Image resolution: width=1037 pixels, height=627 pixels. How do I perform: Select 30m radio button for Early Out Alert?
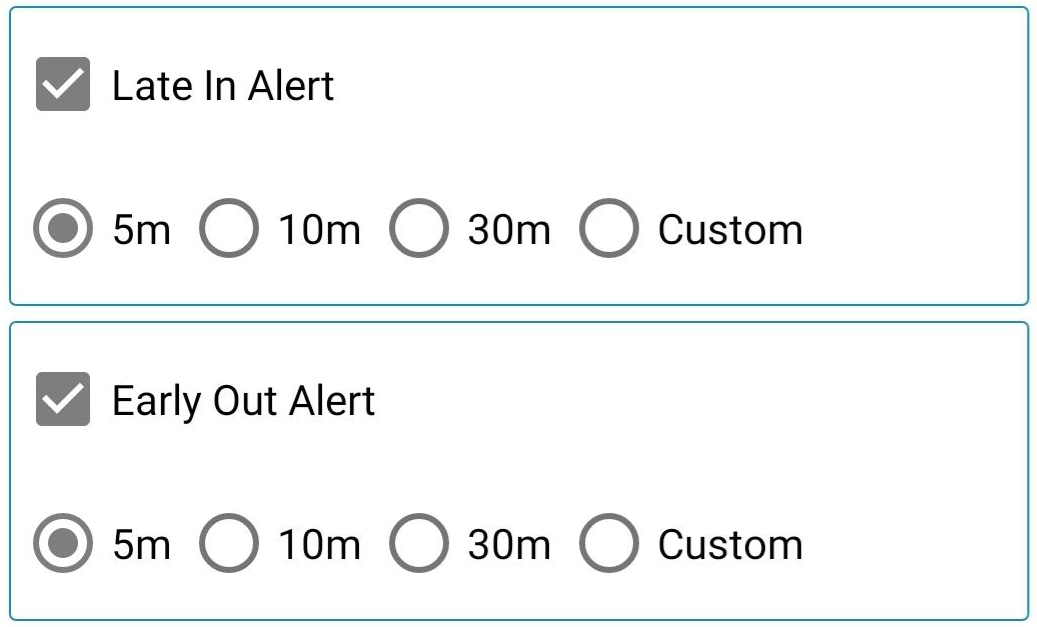418,545
